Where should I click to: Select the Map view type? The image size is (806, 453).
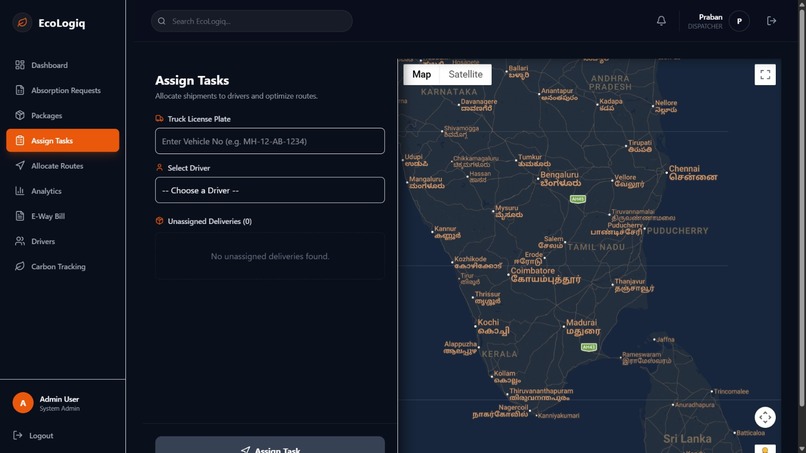(x=422, y=75)
